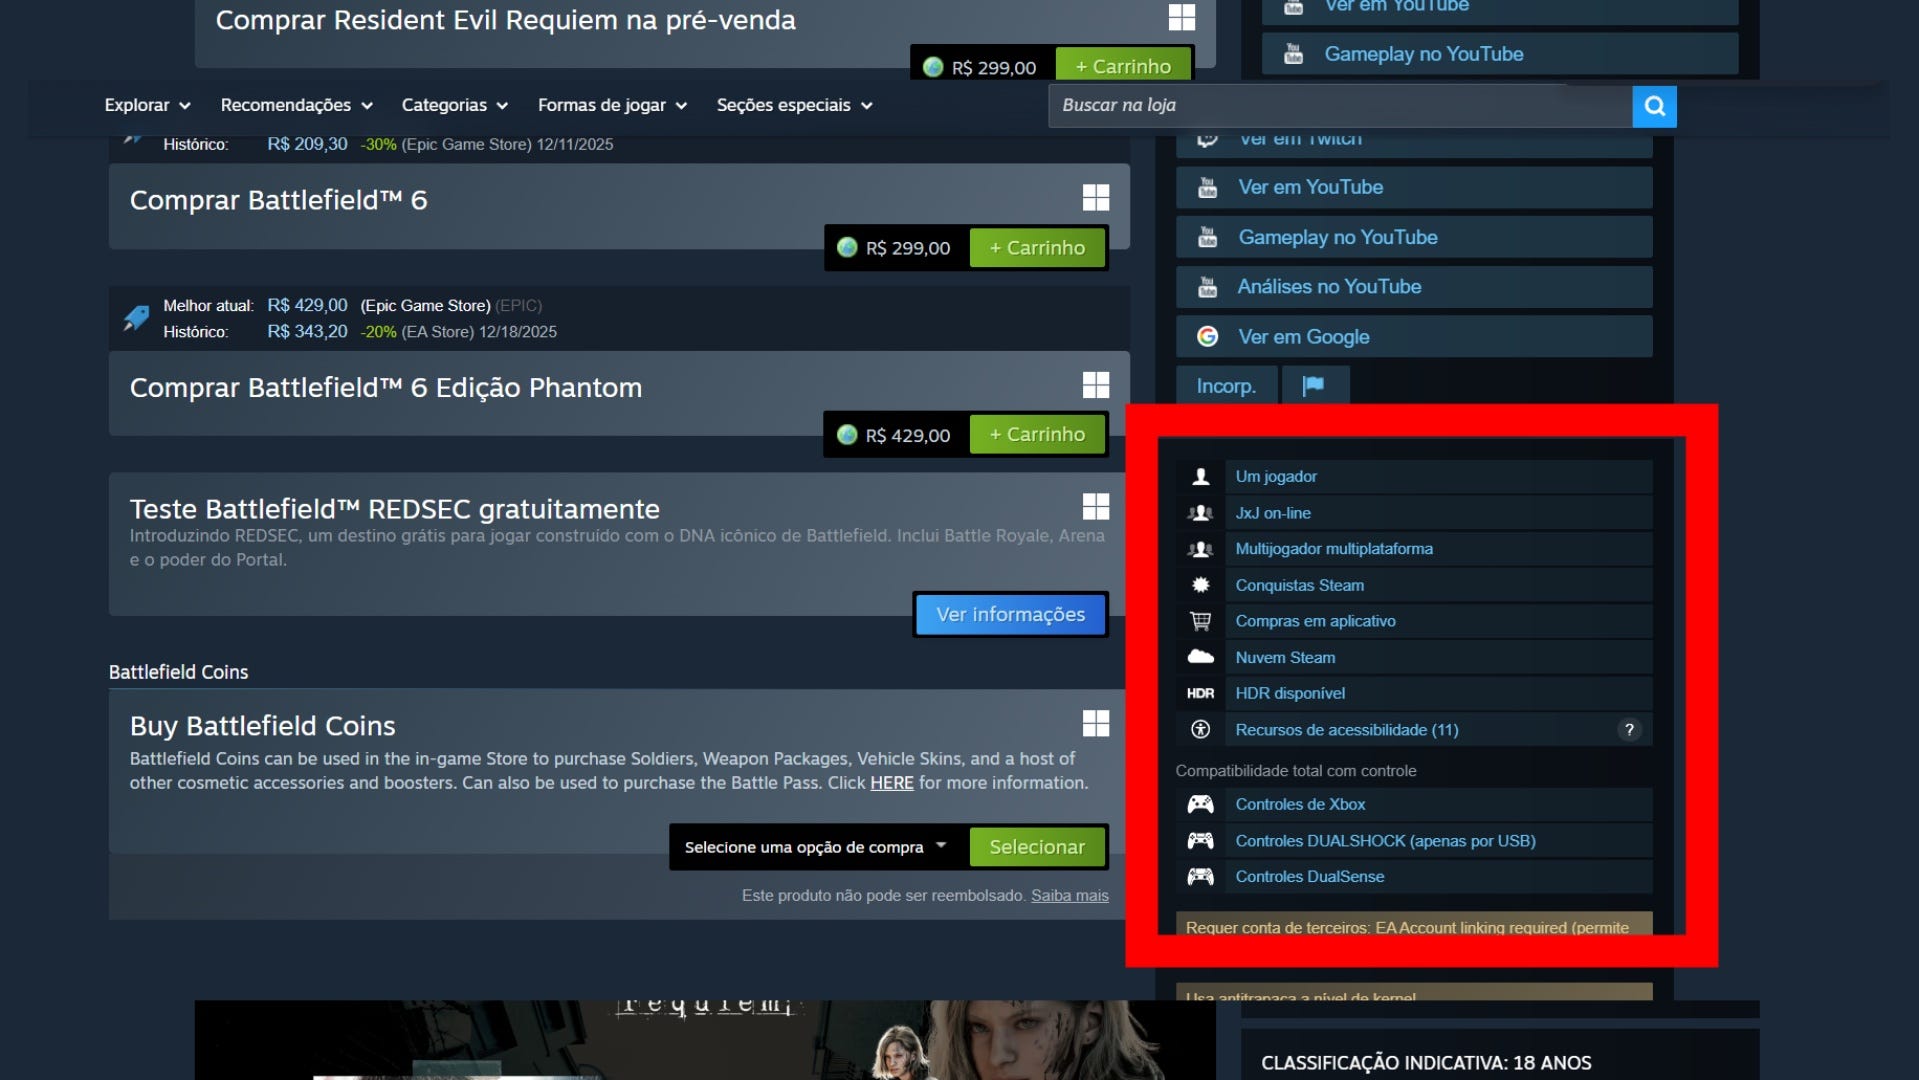
Task: Click the JxJ on-line players icon
Action: [1200, 513]
